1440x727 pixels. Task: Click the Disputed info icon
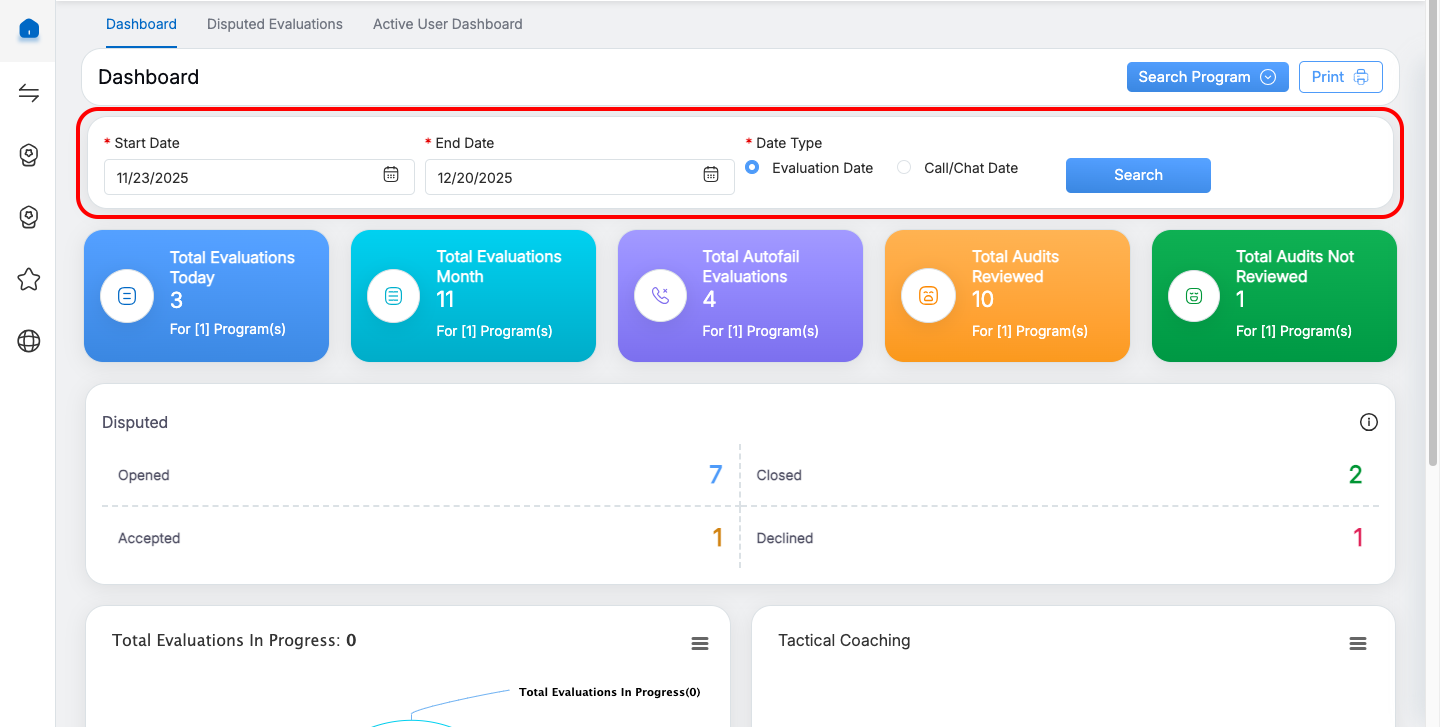click(x=1369, y=422)
